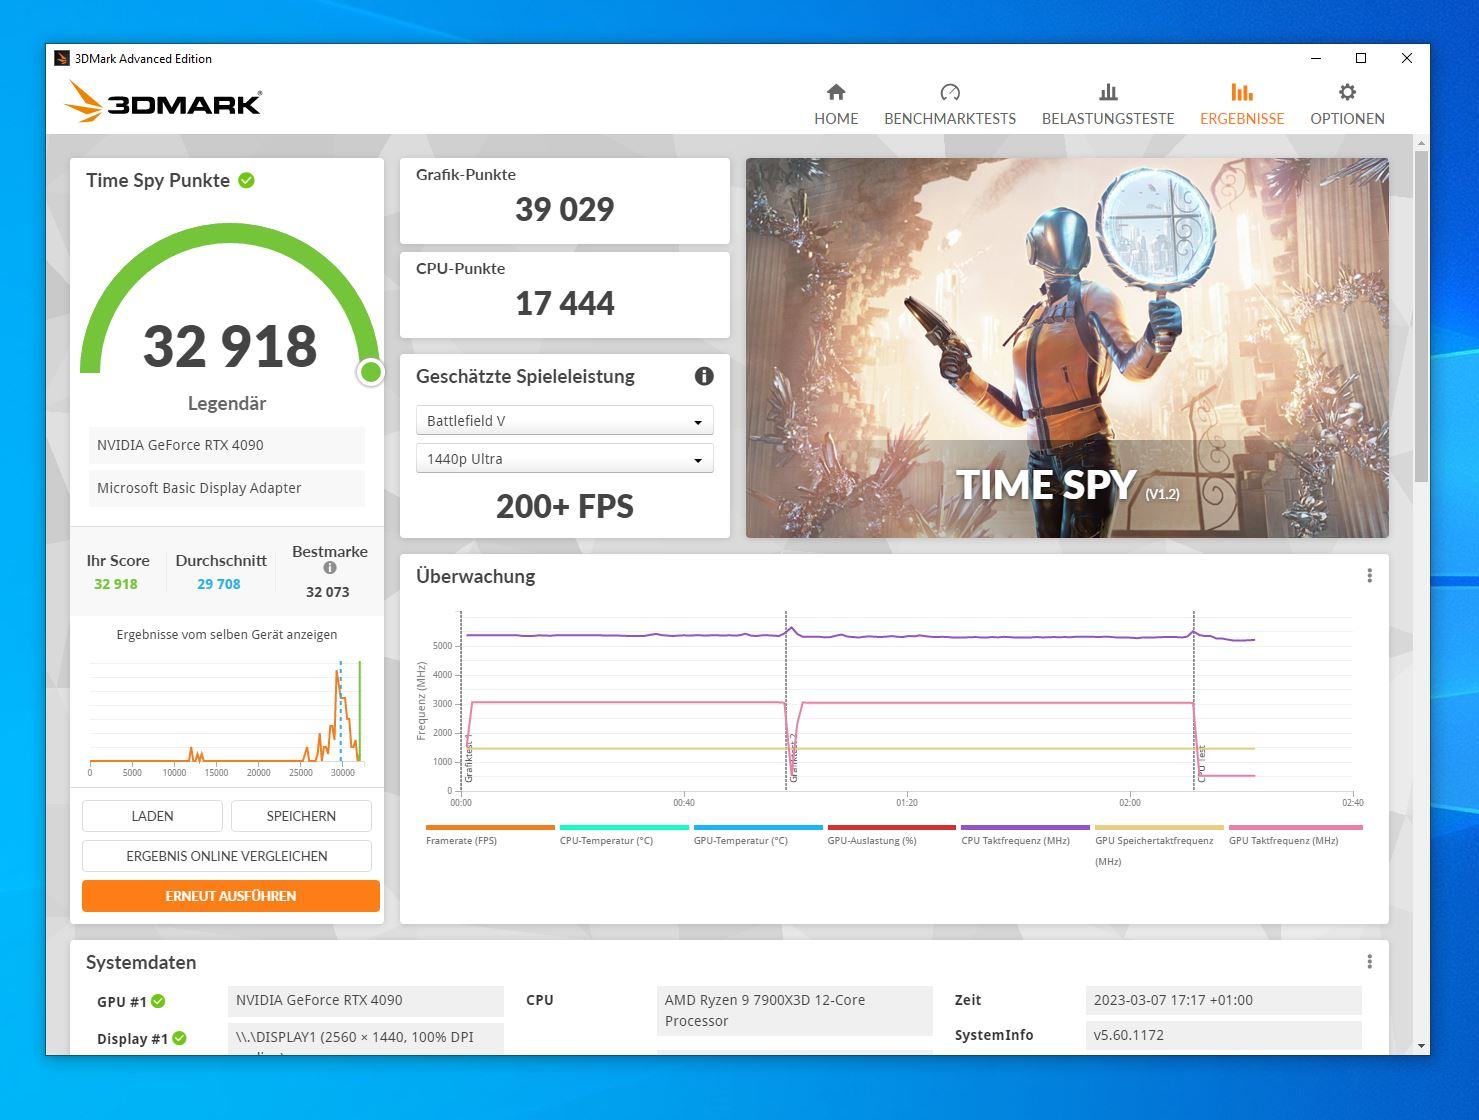Click the Grafiktest 2 marker in chart
This screenshot has height=1120, width=1479.
793,757
